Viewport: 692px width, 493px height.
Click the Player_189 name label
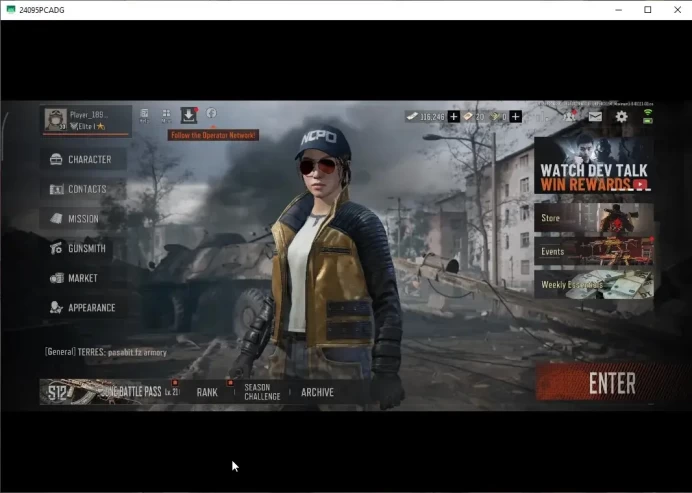point(89,115)
